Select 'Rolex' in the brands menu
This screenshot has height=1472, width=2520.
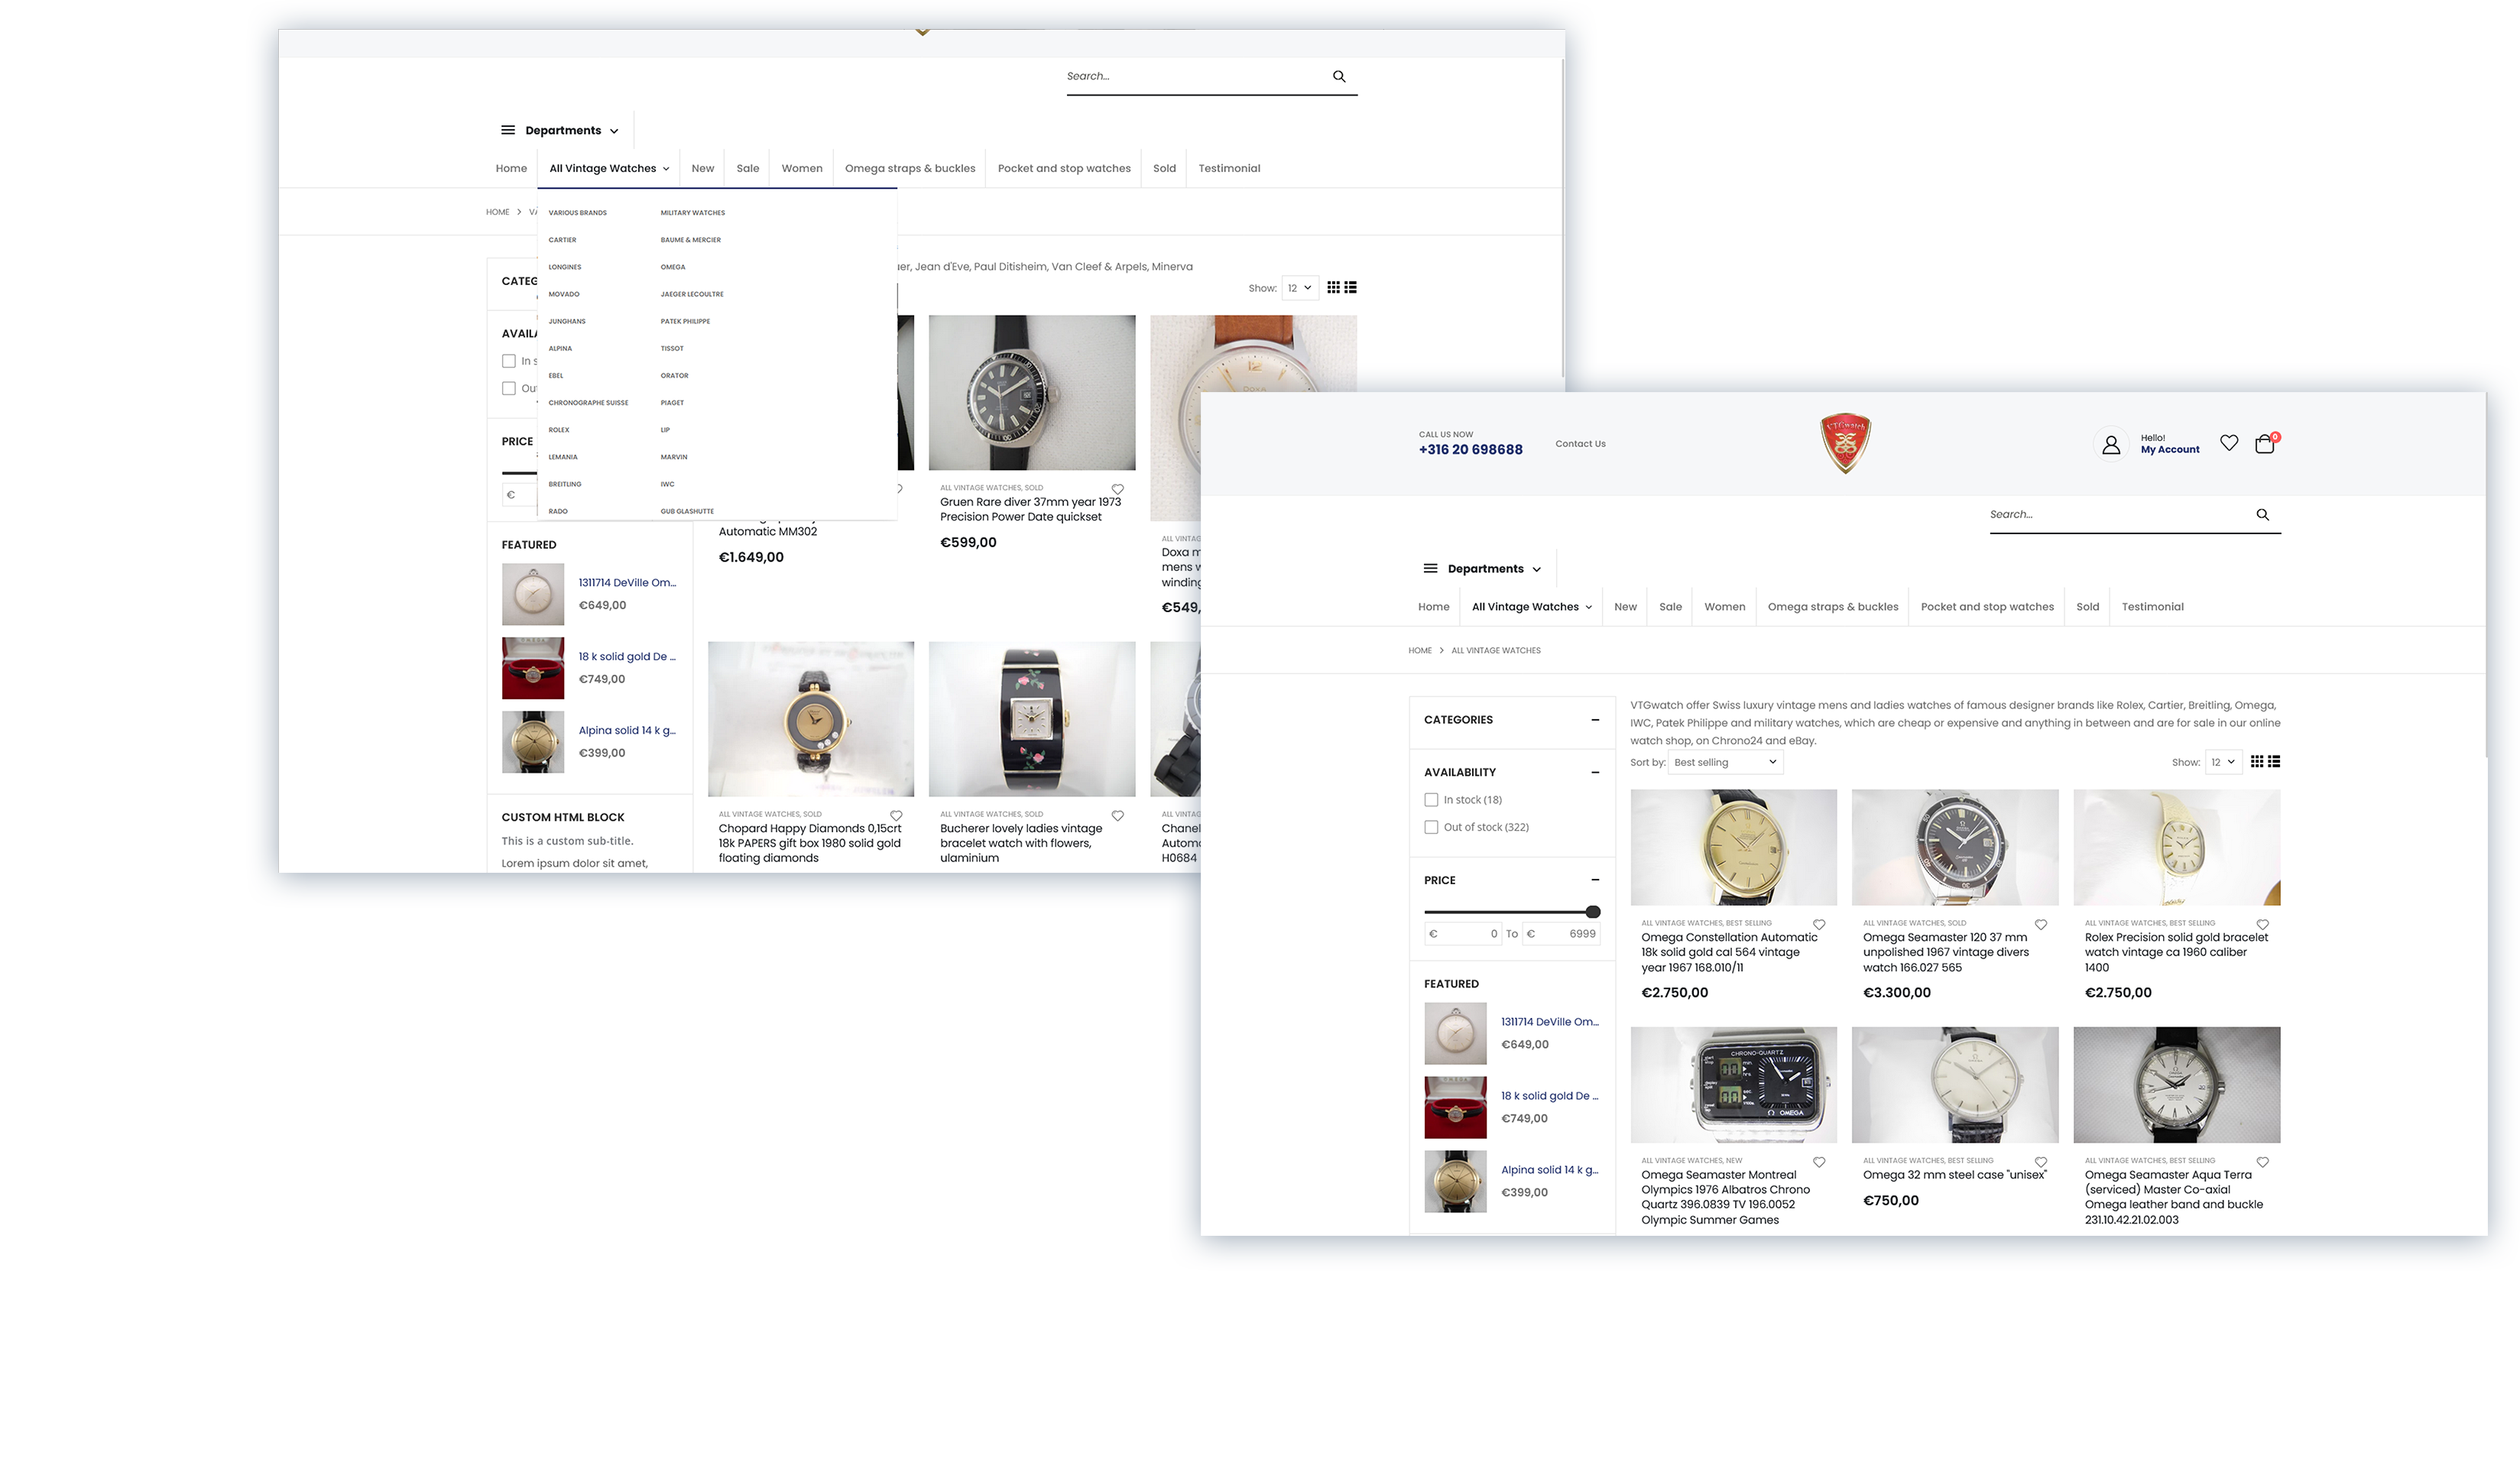coord(559,429)
